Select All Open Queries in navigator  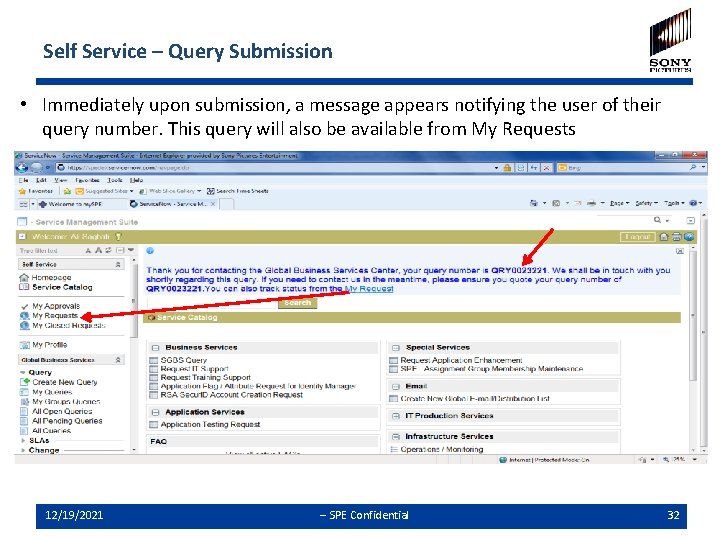(62, 411)
